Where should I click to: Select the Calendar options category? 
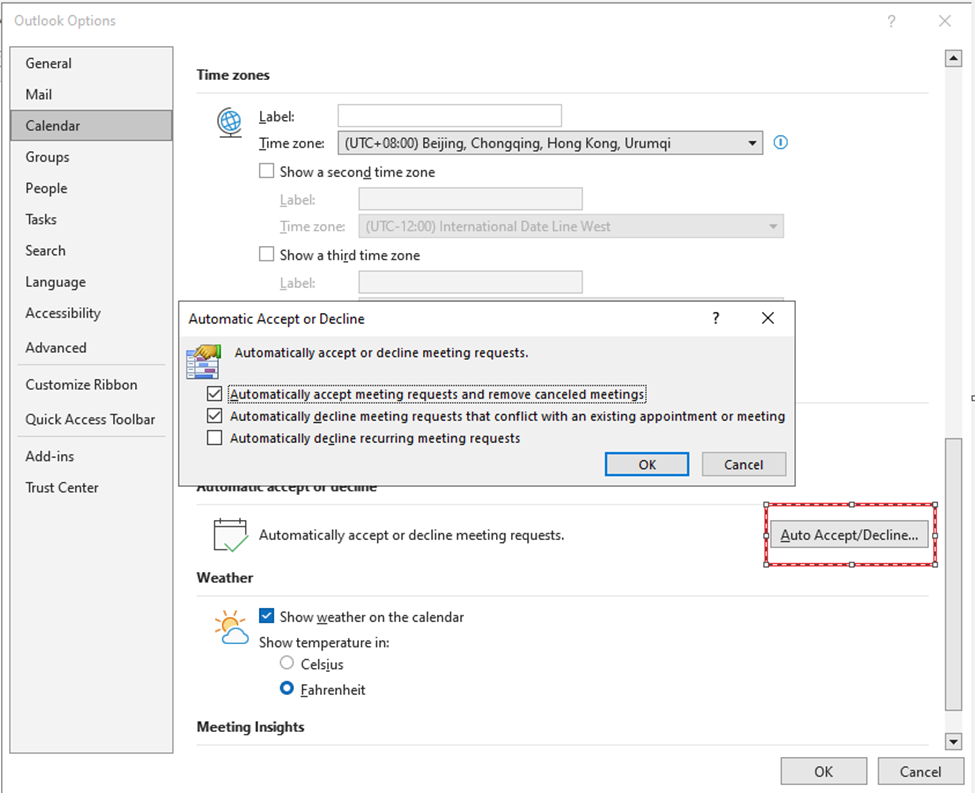tap(91, 126)
